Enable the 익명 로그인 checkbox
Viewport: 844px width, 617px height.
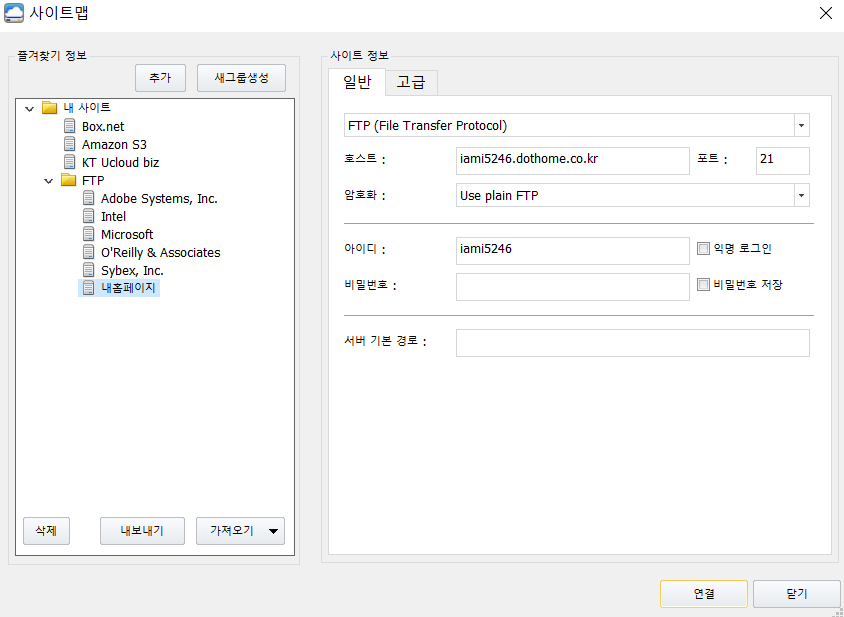703,249
